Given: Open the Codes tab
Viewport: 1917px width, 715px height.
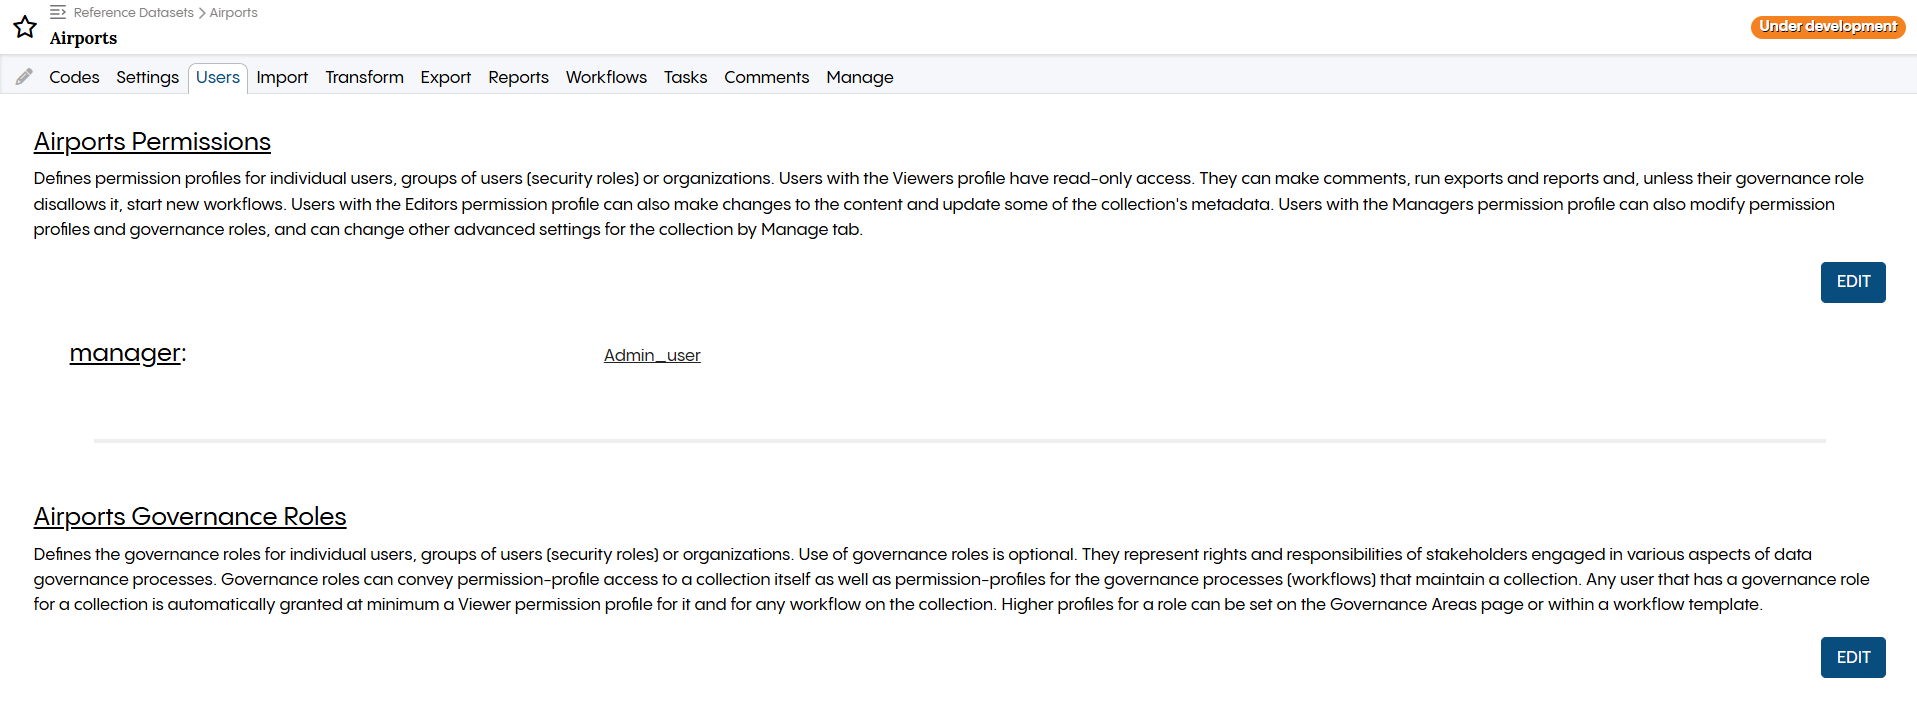Looking at the screenshot, I should tap(74, 77).
